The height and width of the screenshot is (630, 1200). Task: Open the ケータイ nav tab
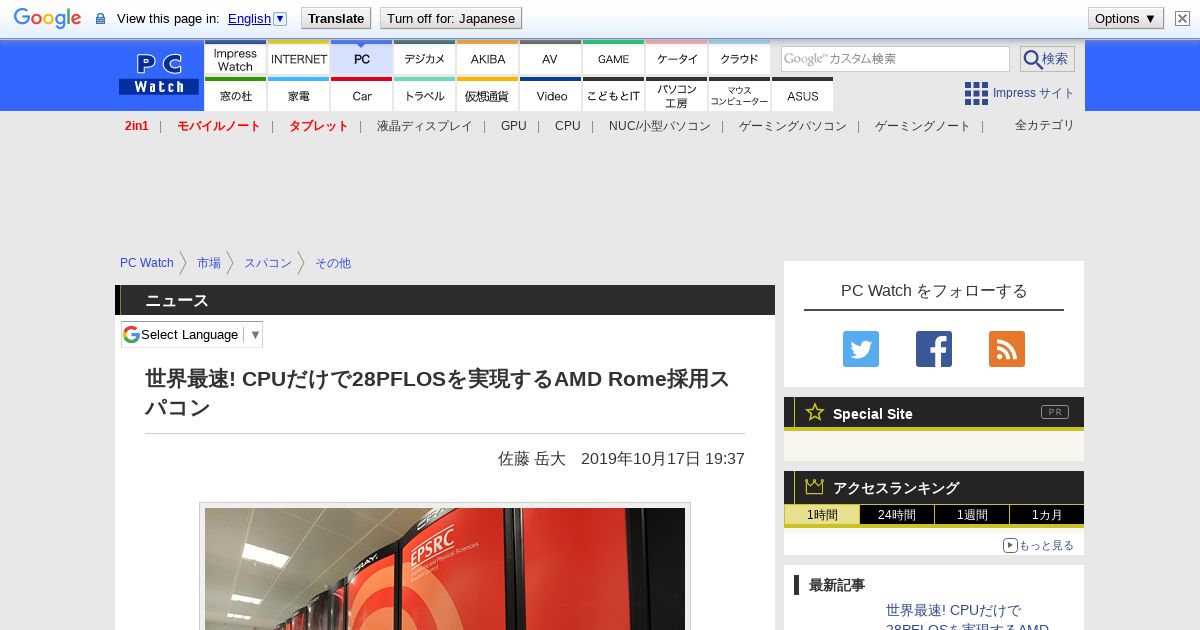pyautogui.click(x=677, y=58)
